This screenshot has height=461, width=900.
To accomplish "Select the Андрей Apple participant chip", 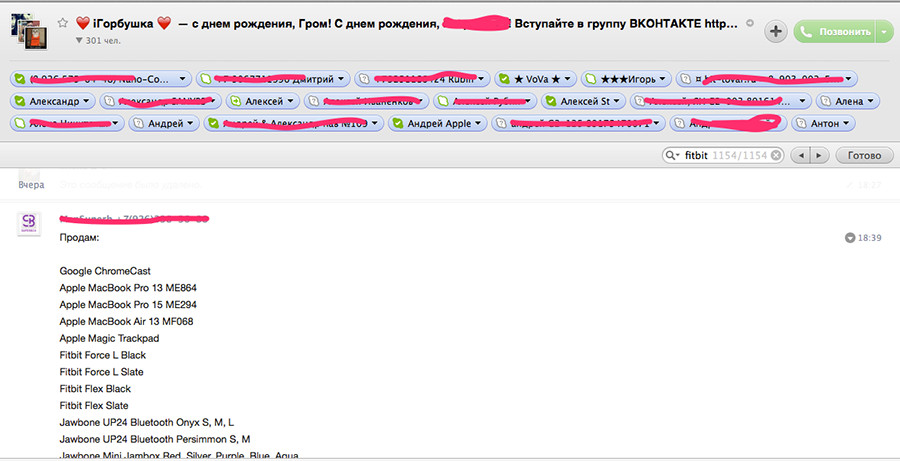I will tap(437, 123).
